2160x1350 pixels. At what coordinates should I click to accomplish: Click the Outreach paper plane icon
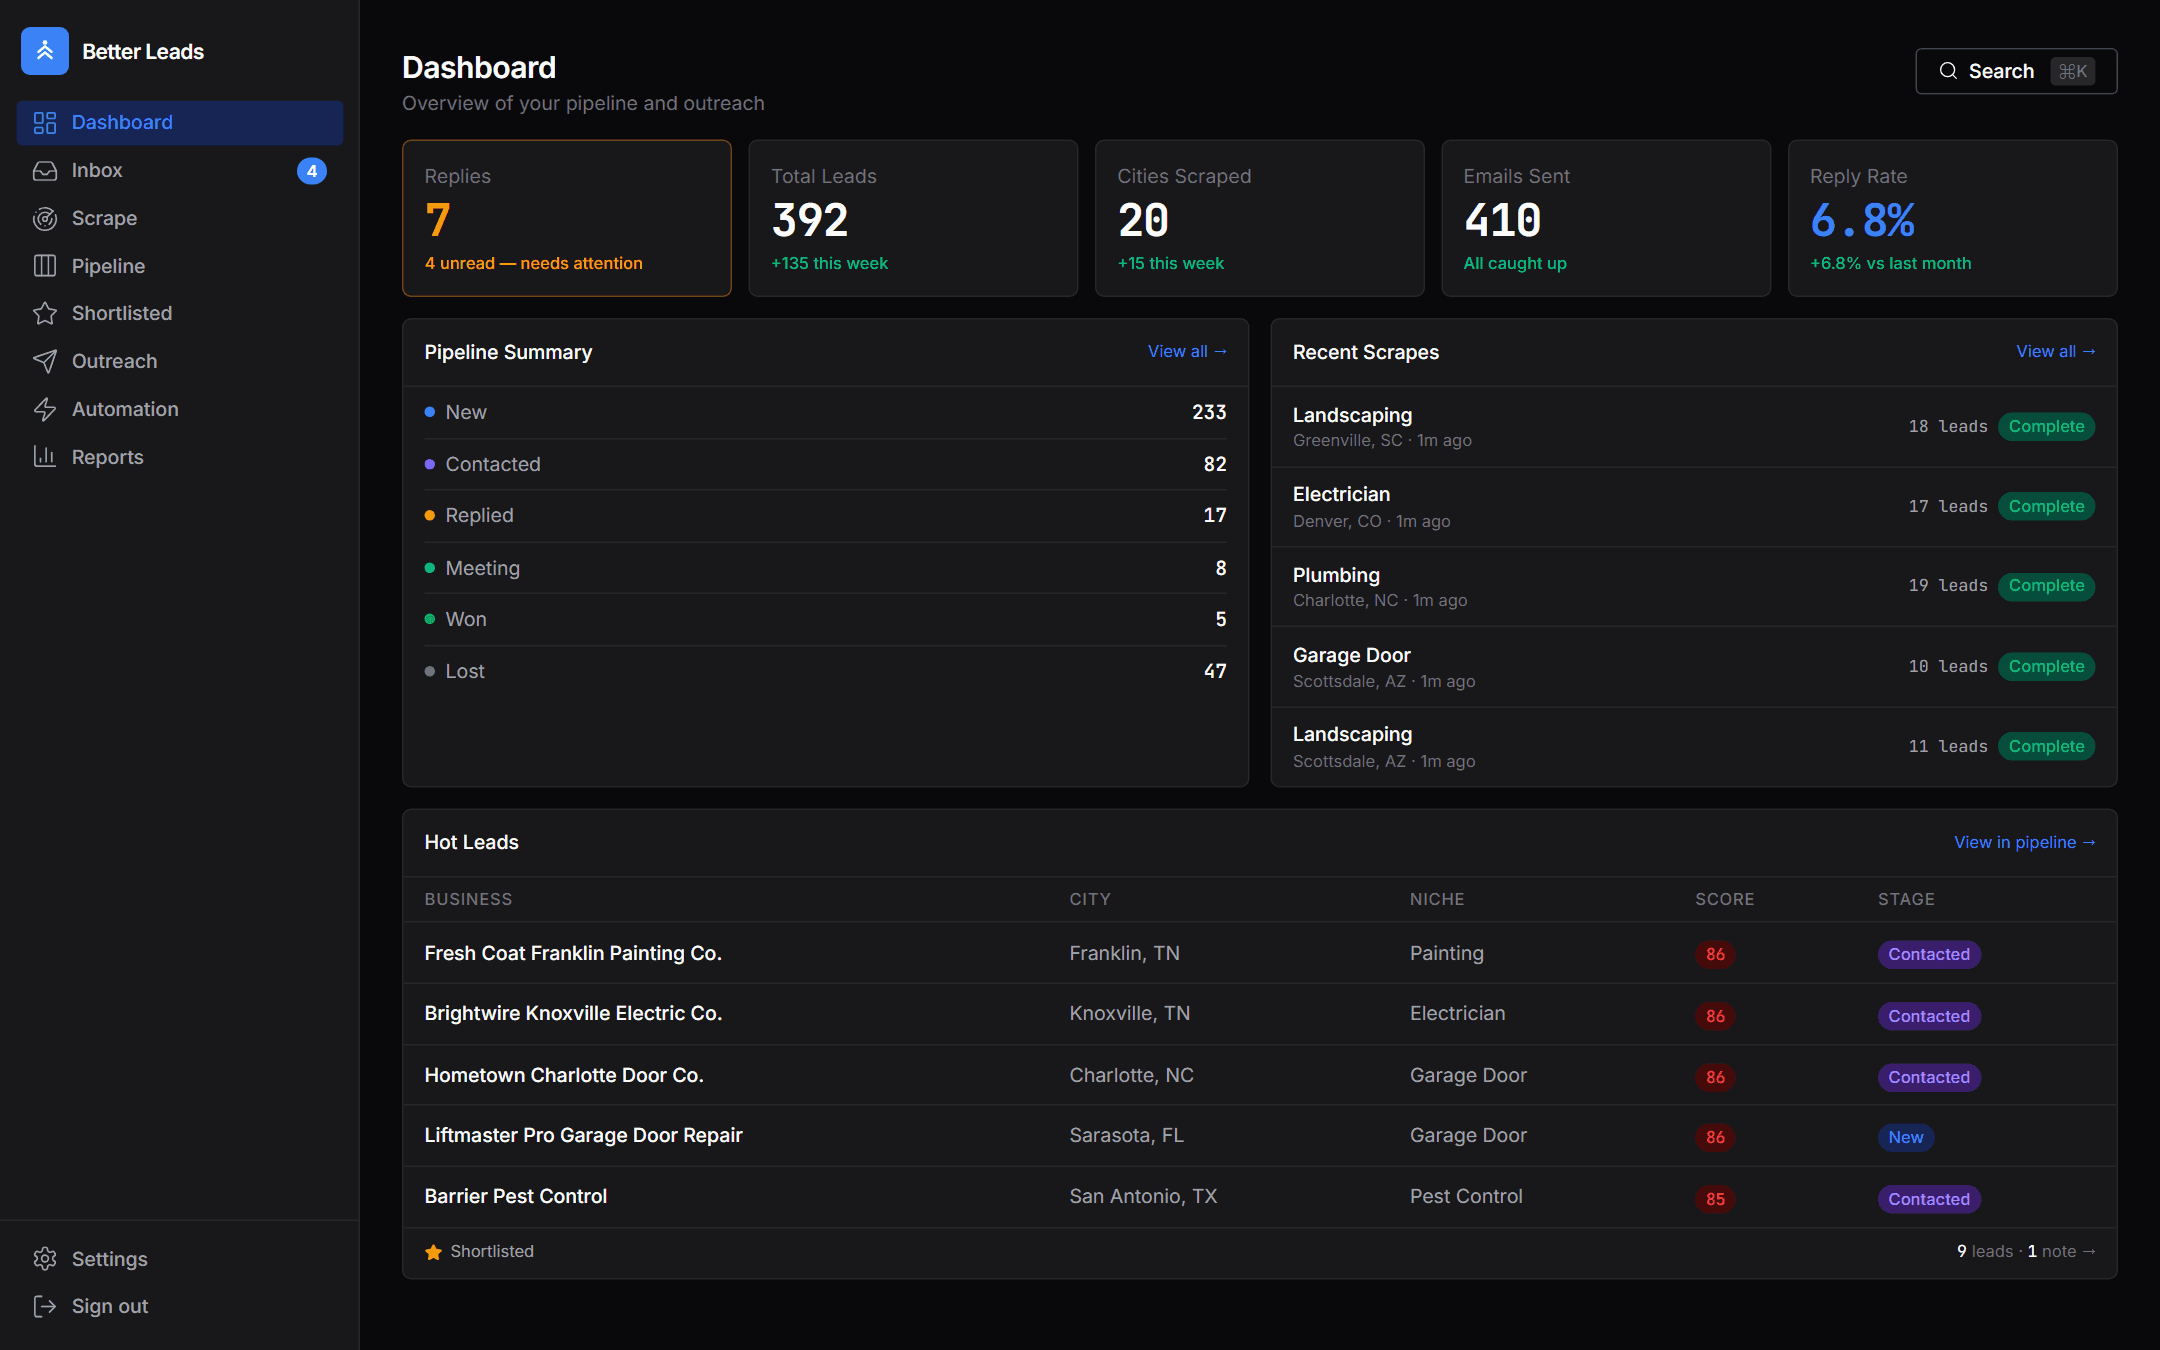click(x=45, y=361)
